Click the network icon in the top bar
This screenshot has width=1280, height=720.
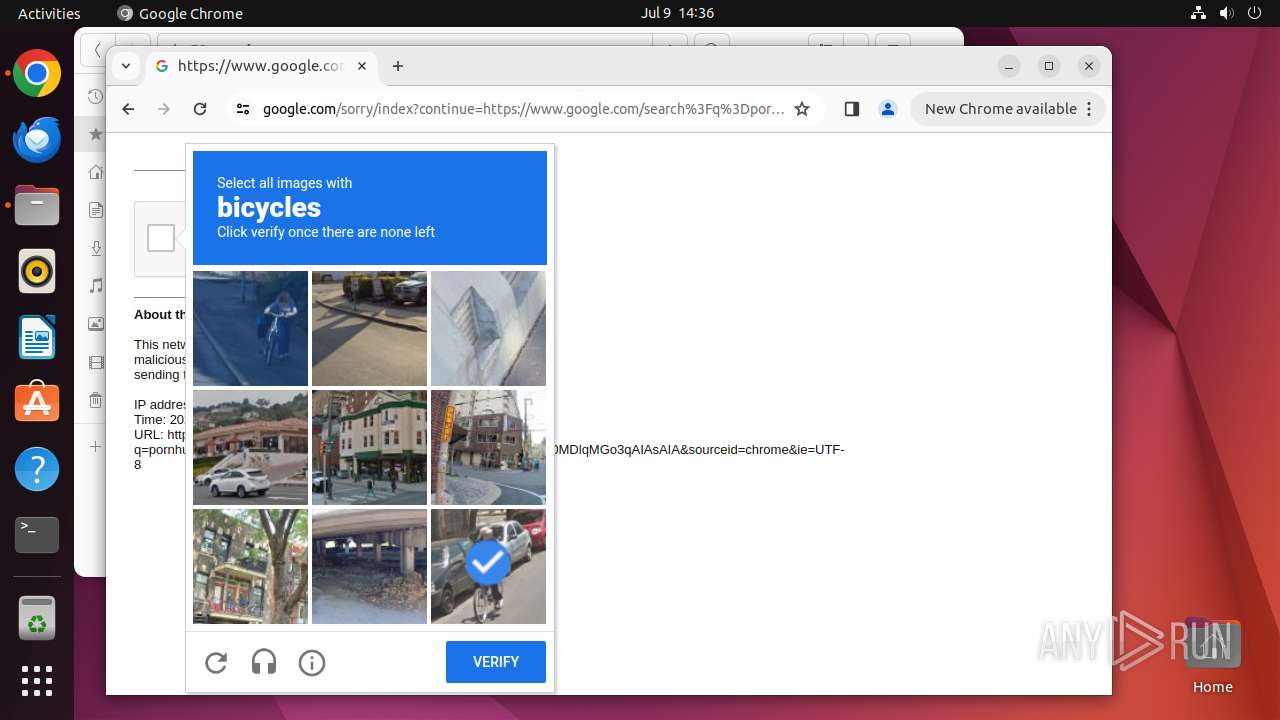click(x=1199, y=13)
